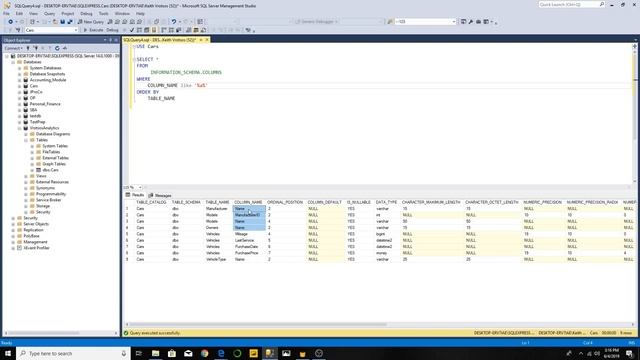Open the Query menu
The image size is (640, 360).
49,13
